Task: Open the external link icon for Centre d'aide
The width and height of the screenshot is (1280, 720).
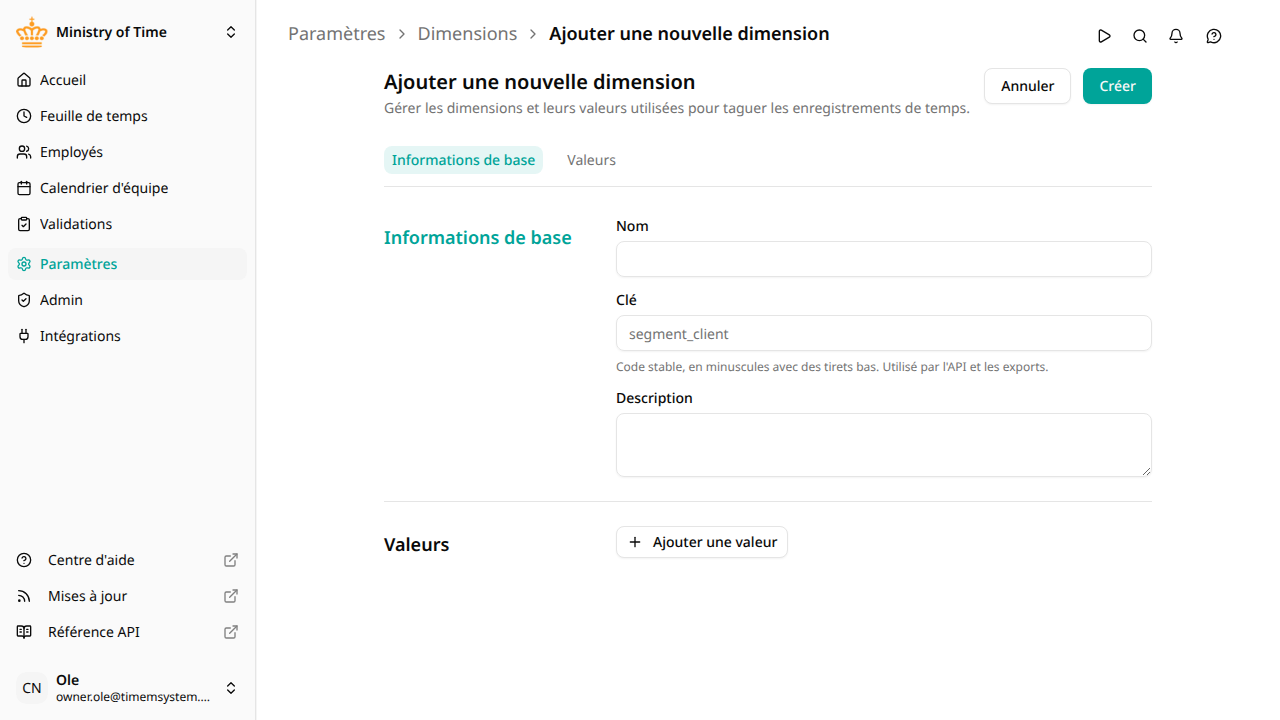Action: point(231,560)
